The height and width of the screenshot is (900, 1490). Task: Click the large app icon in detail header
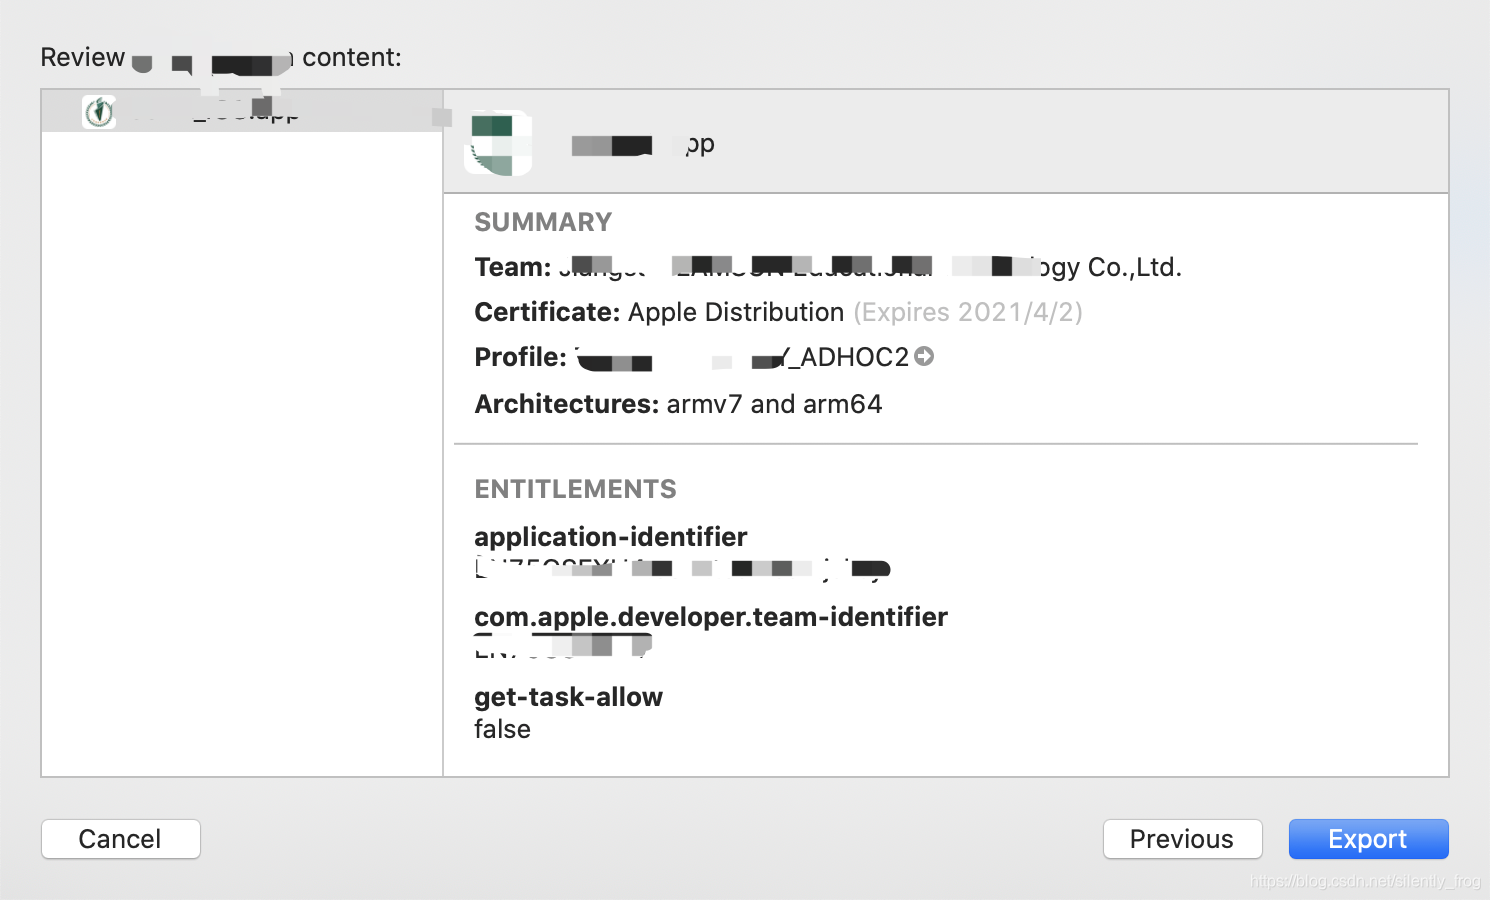498,143
